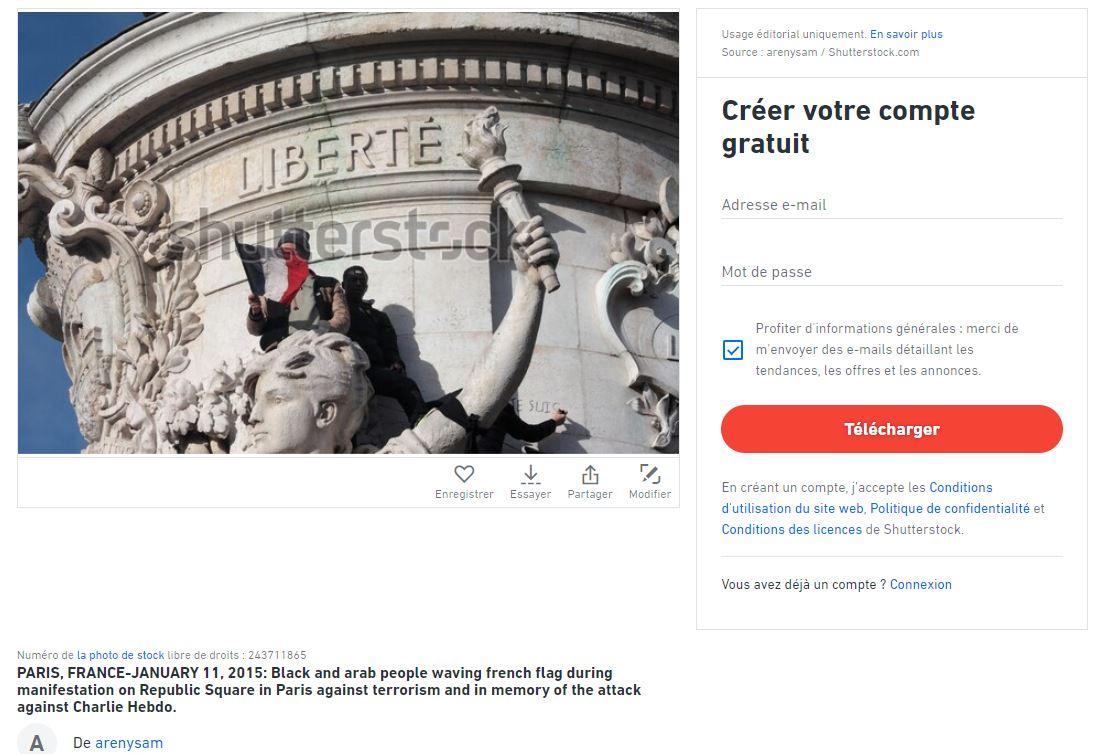Open Politique de confidentialité link

click(x=950, y=508)
